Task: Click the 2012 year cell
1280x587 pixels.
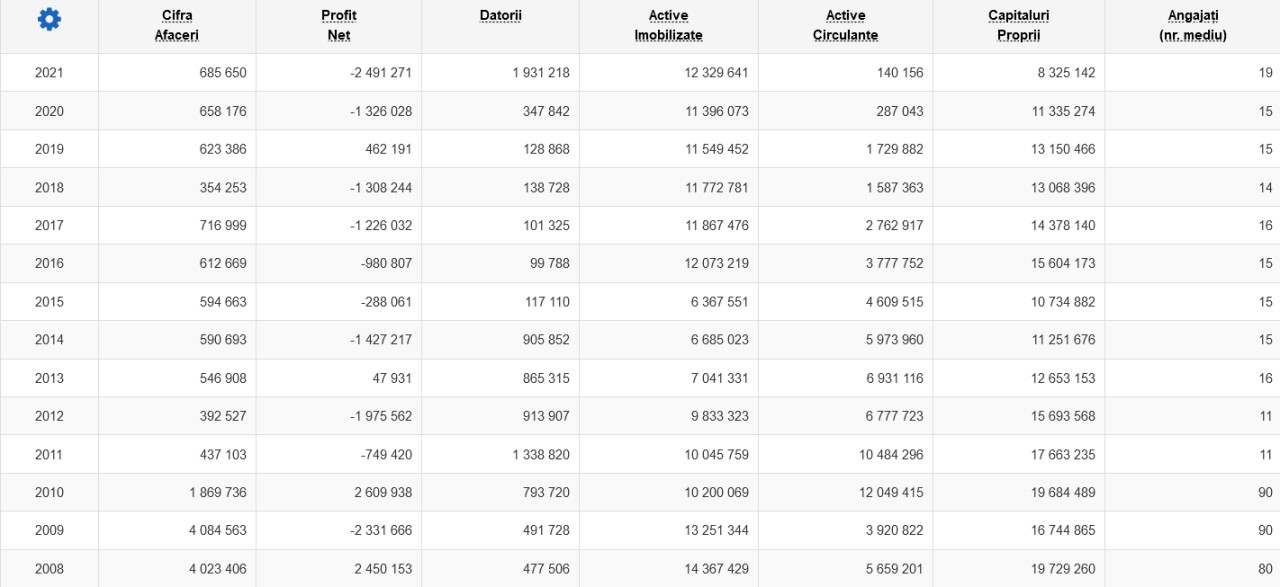Action: tap(49, 416)
